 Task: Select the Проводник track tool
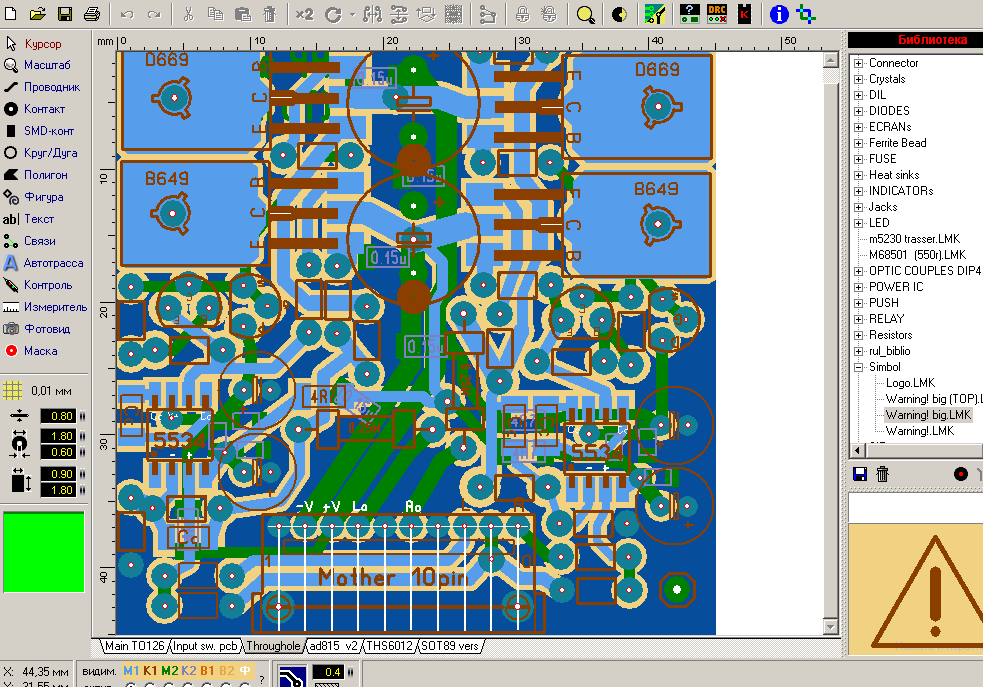tap(44, 87)
